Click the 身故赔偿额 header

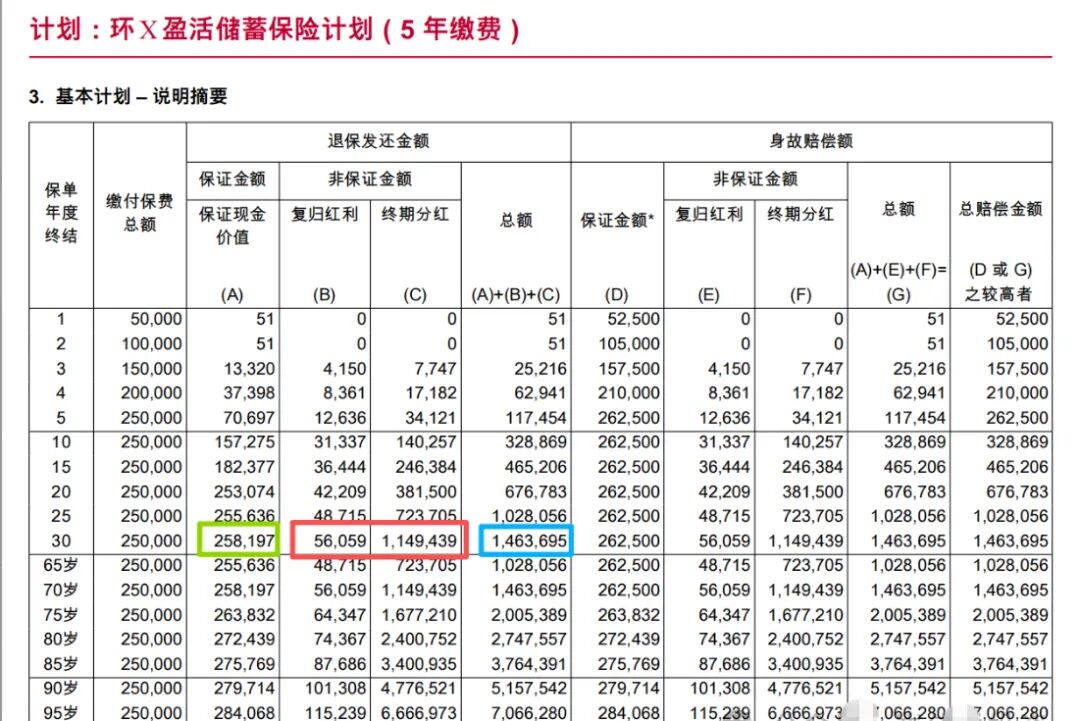click(x=810, y=142)
